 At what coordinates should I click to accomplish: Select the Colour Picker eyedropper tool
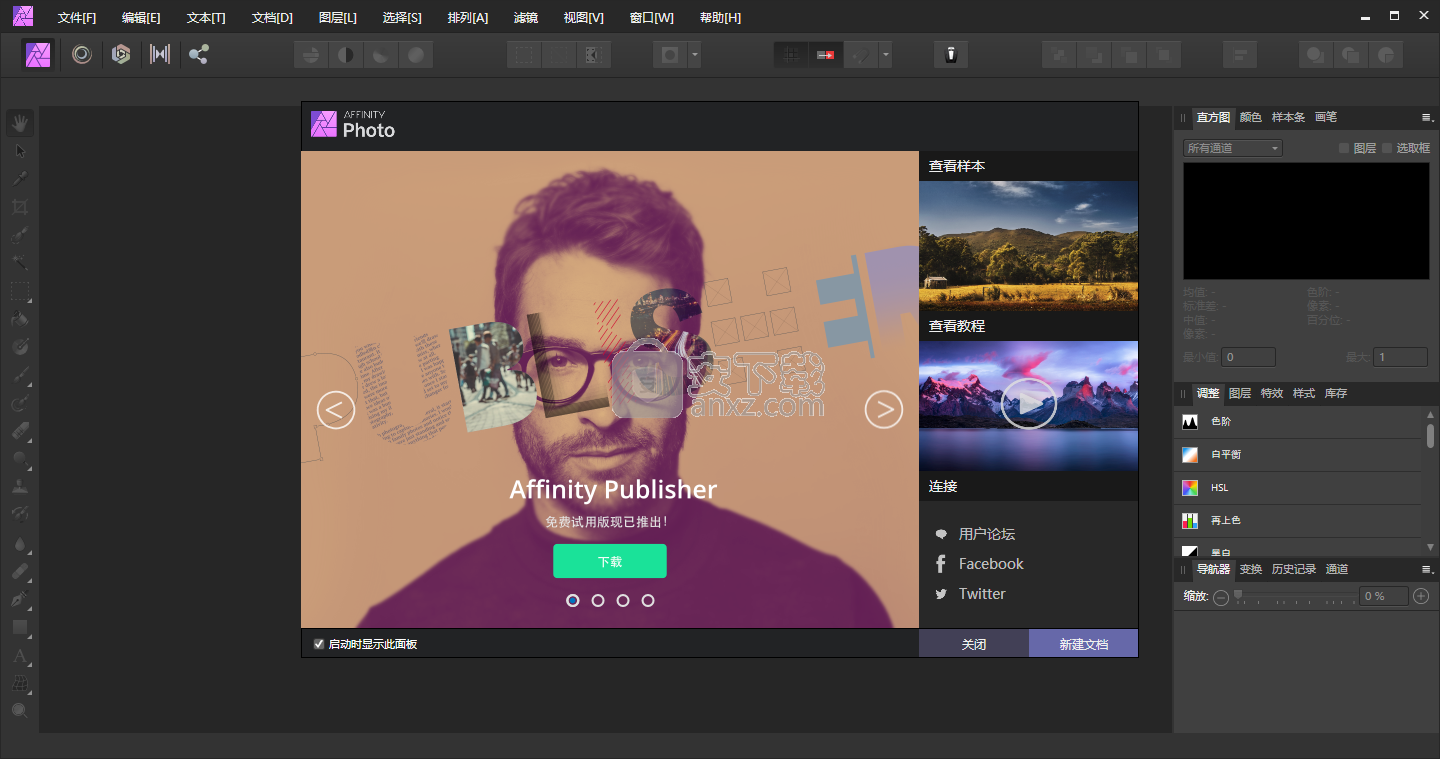click(20, 179)
